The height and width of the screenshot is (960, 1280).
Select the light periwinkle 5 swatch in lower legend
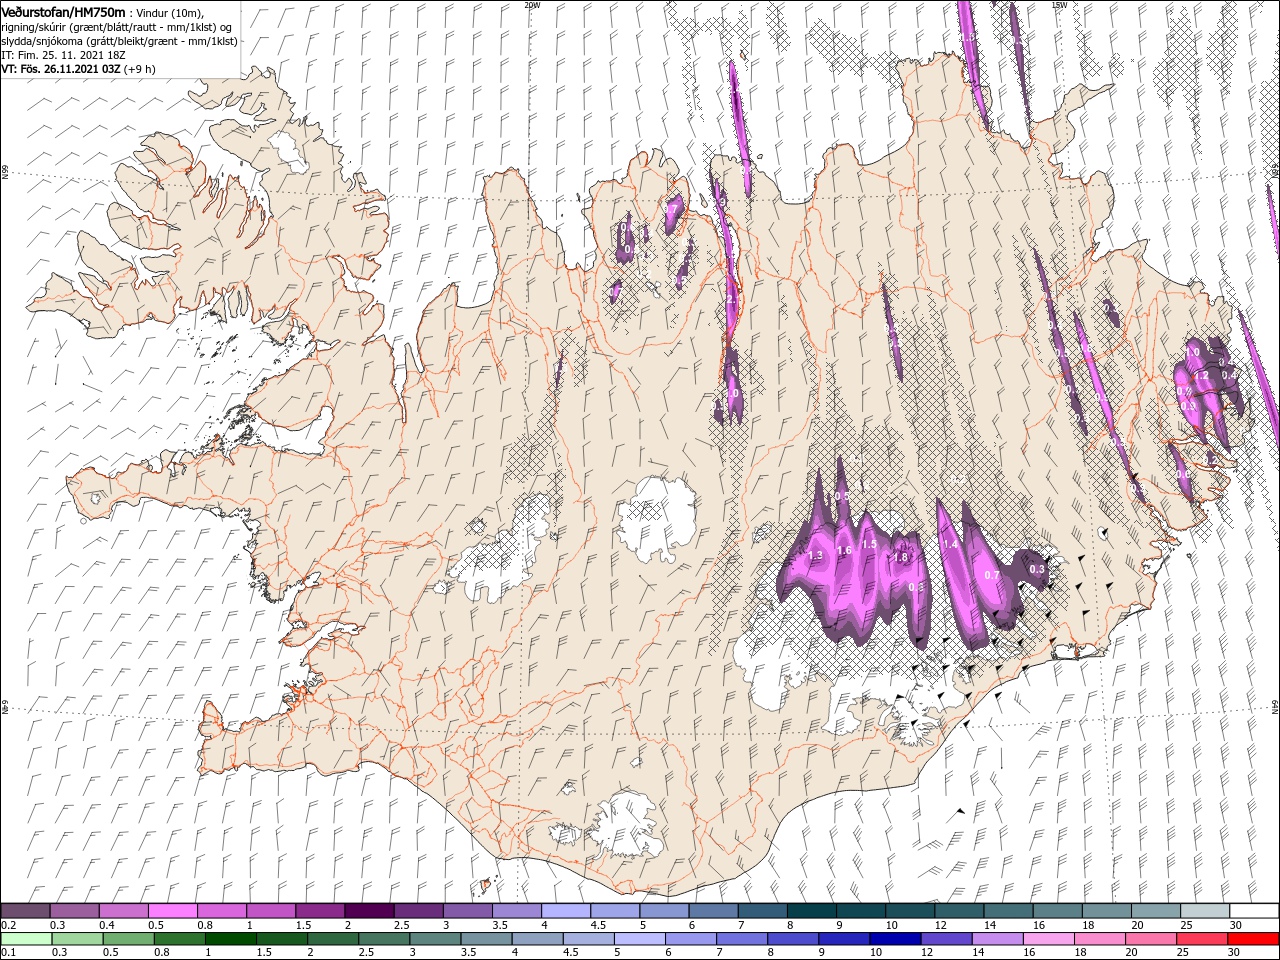tap(640, 938)
